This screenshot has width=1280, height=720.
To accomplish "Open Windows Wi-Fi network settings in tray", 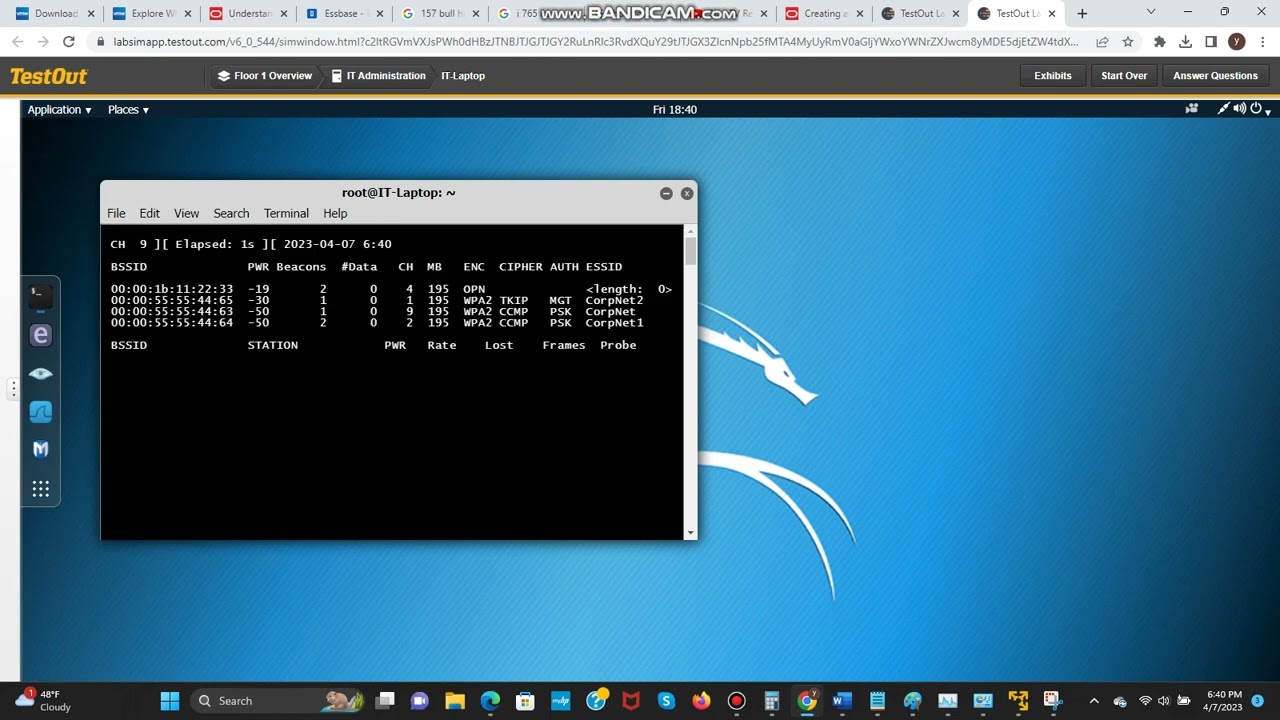I will [1145, 701].
